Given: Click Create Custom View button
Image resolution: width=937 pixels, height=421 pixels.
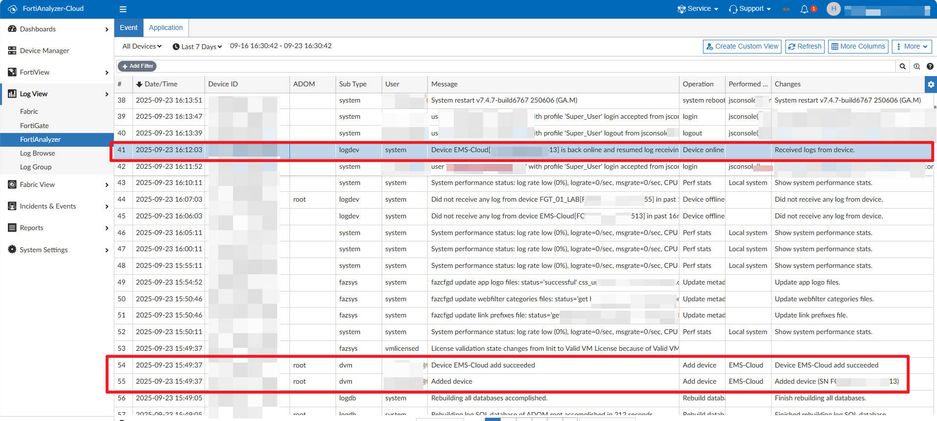Looking at the screenshot, I should 741,46.
